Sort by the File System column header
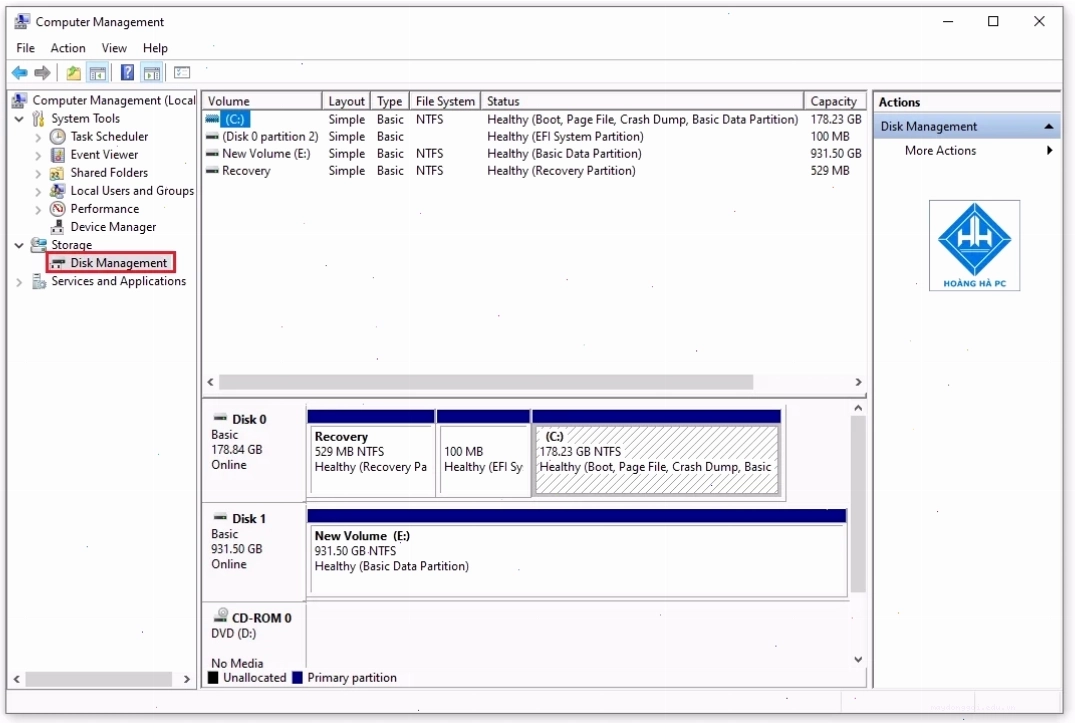 pyautogui.click(x=445, y=101)
